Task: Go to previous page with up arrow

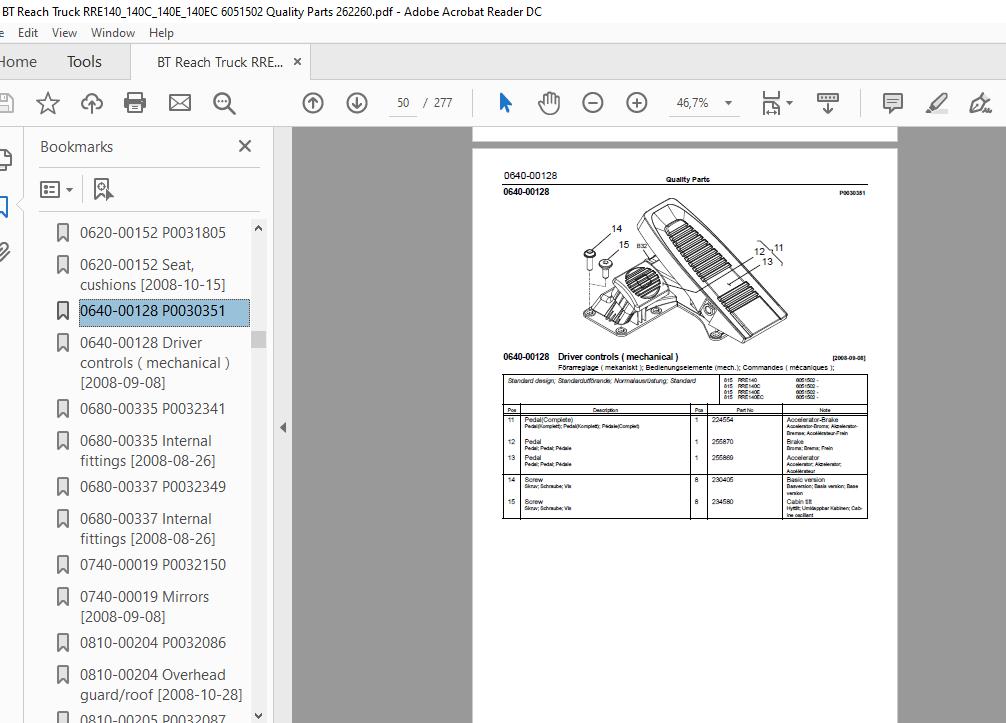Action: pyautogui.click(x=313, y=103)
